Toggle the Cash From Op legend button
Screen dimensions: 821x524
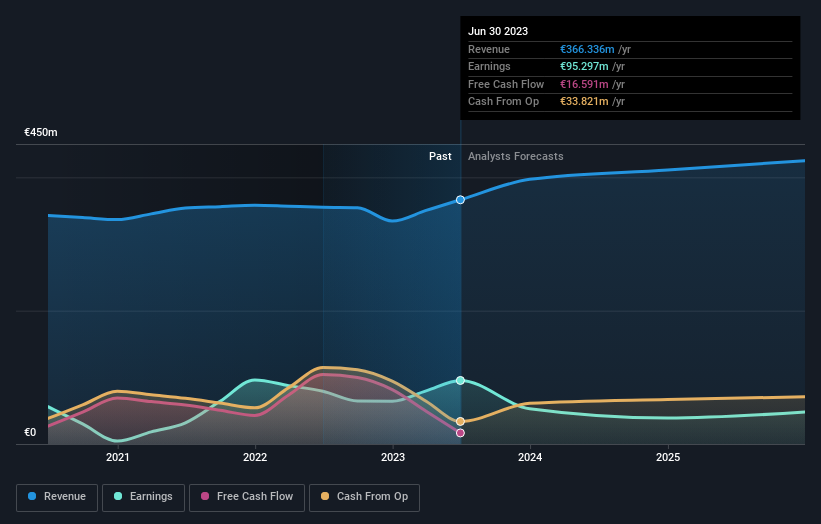(364, 497)
